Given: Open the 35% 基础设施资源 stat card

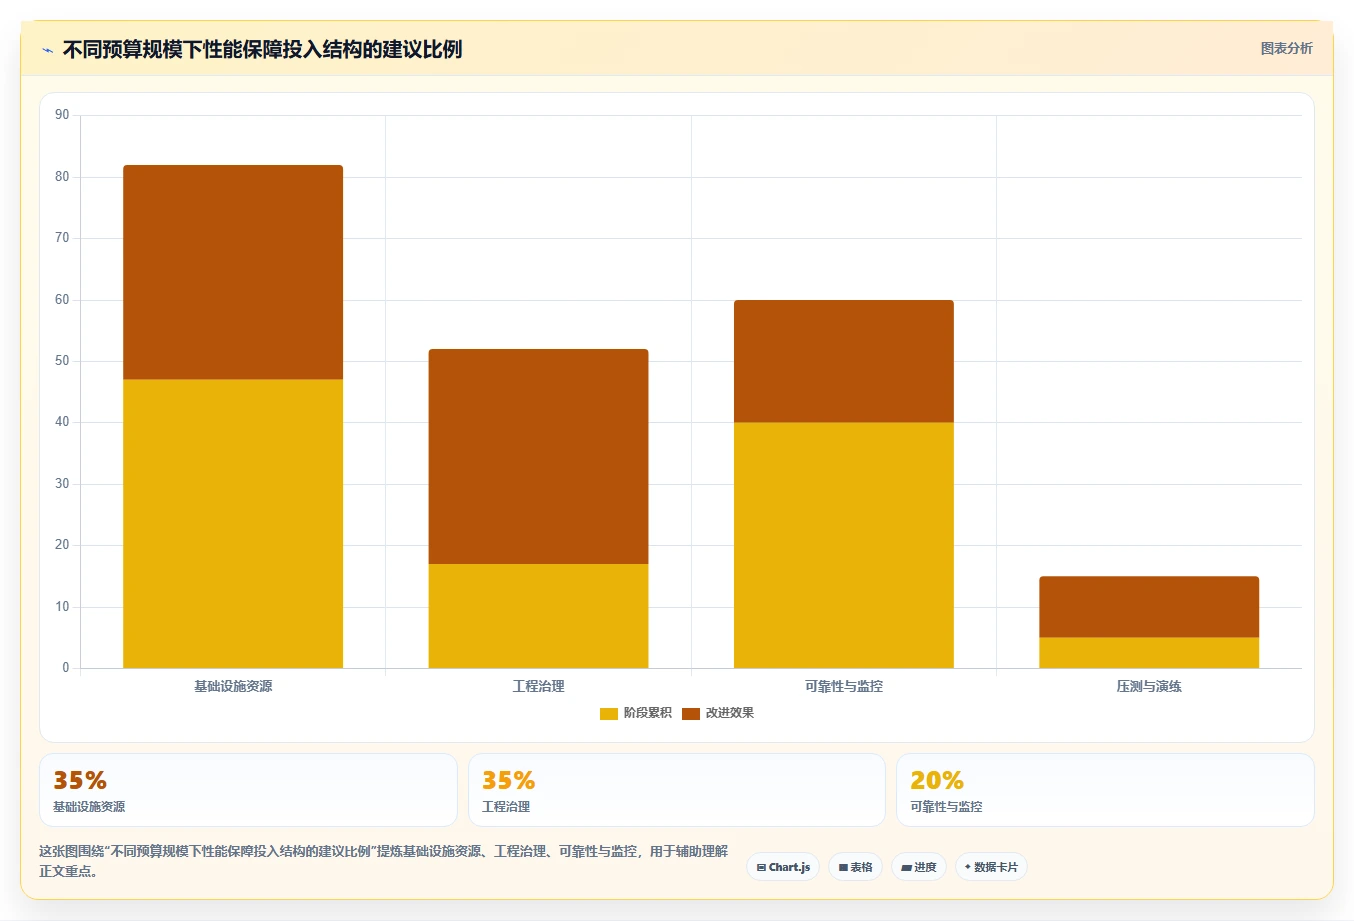Looking at the screenshot, I should click(248, 790).
